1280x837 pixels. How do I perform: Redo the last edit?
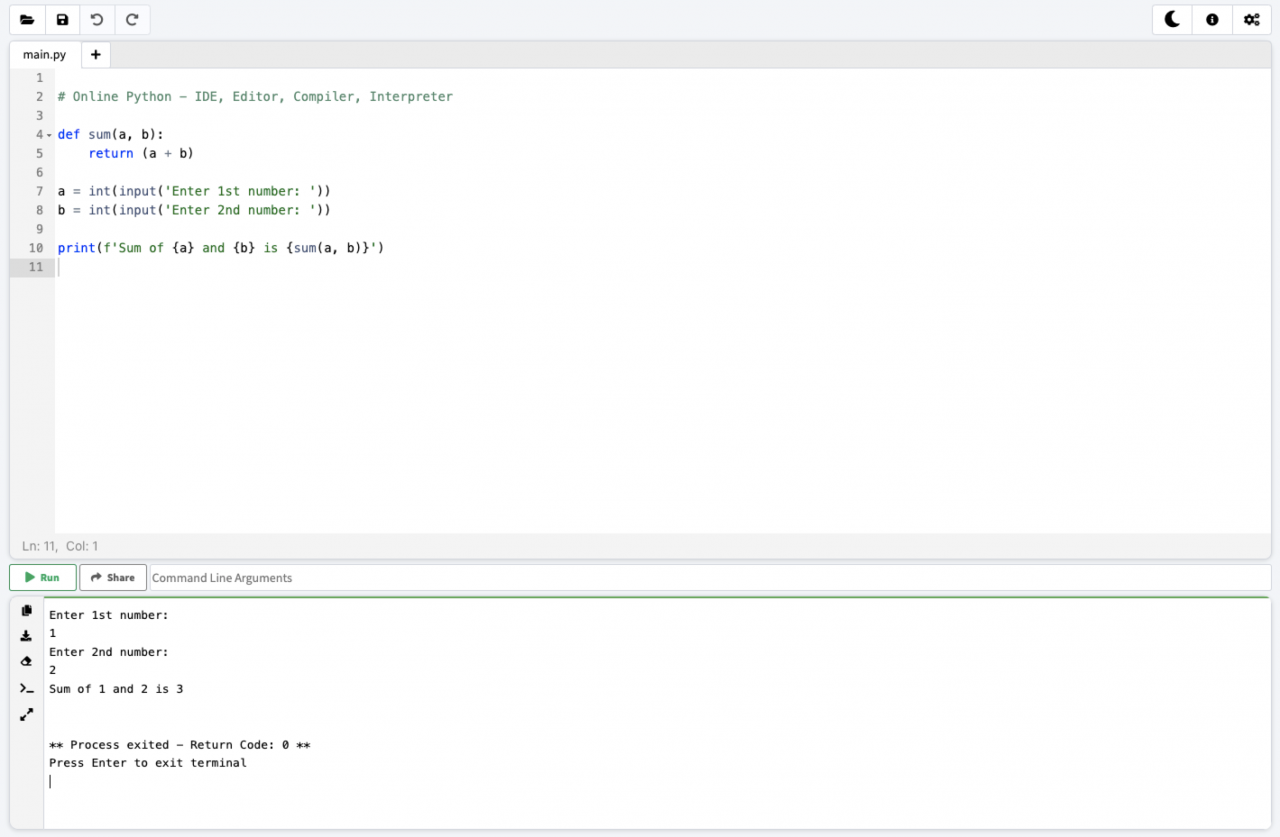click(x=132, y=19)
